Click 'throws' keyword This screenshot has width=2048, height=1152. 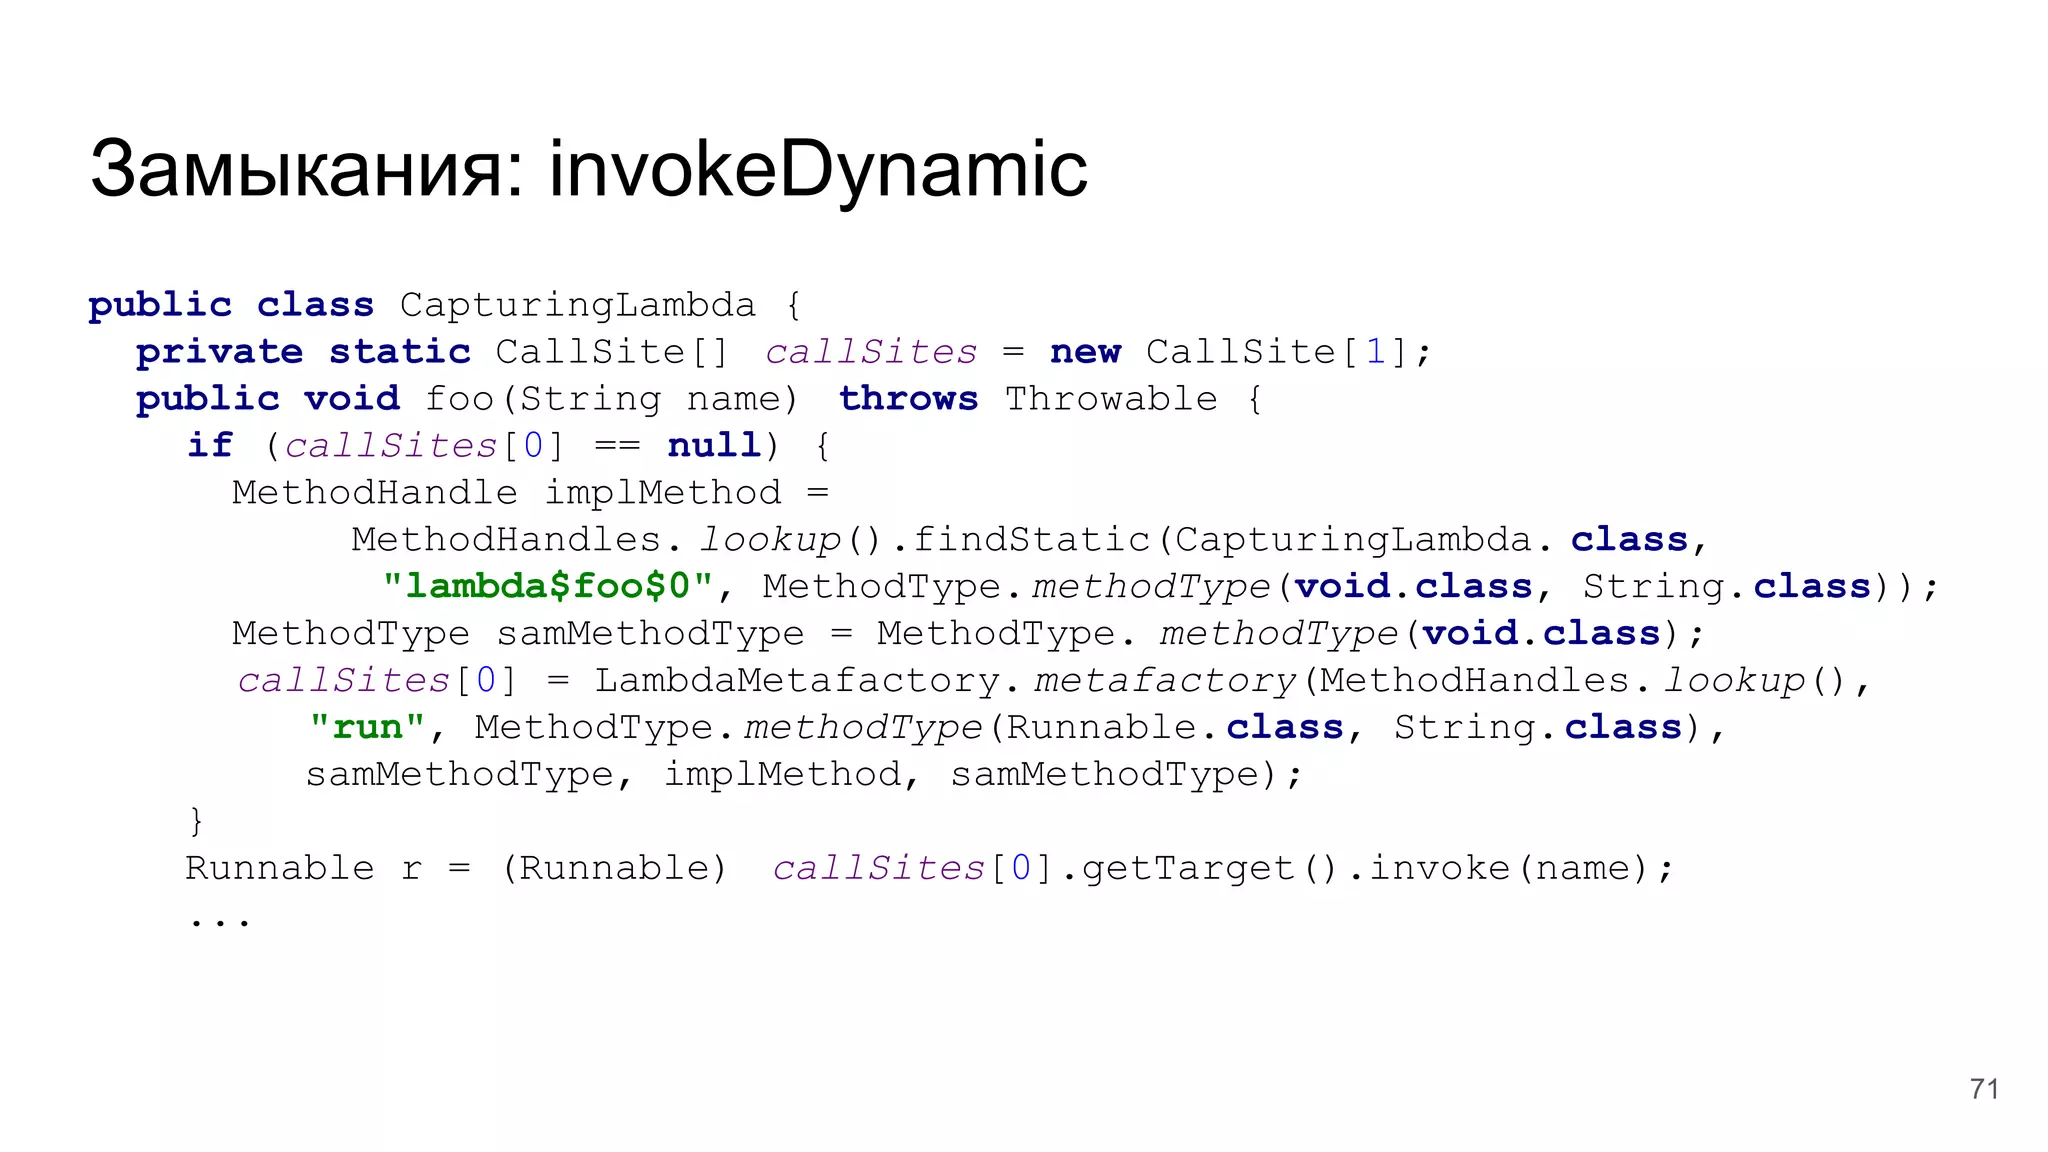908,399
